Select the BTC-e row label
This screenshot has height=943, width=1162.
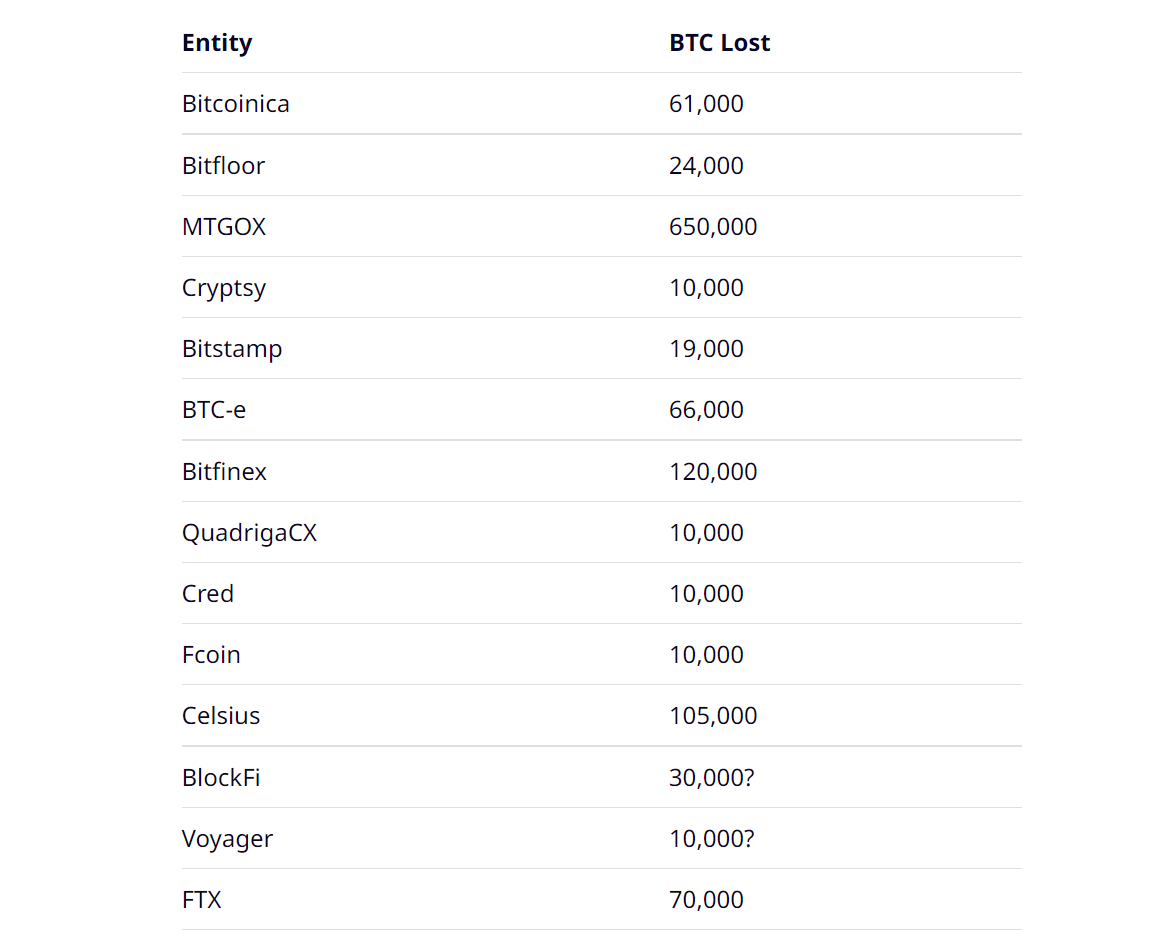[214, 410]
